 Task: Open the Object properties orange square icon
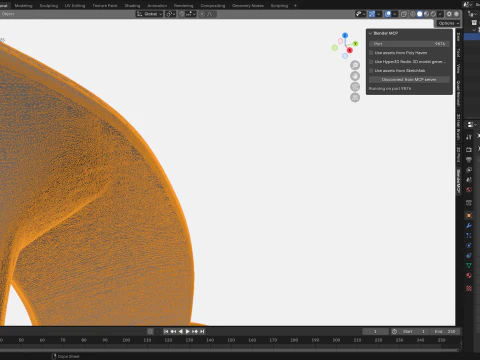pos(469,216)
